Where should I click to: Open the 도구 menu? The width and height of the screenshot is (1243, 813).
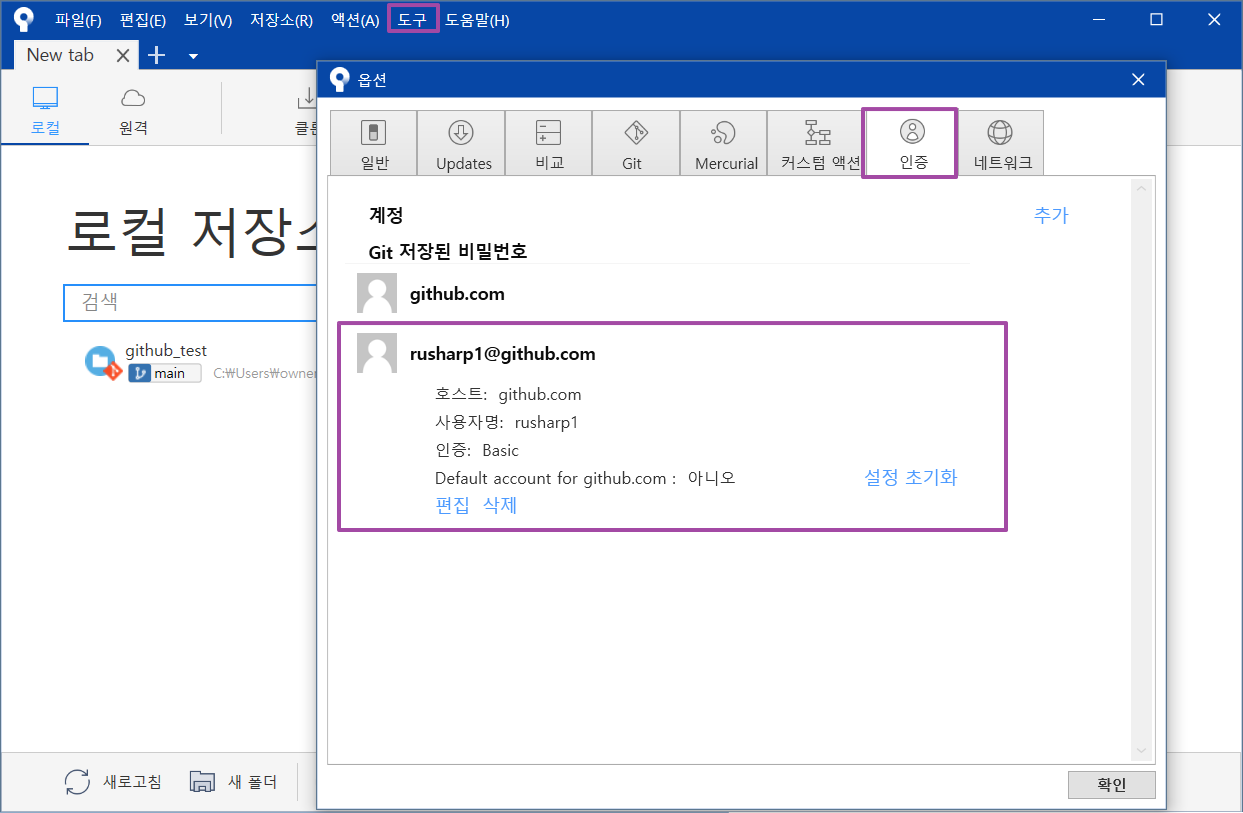413,20
